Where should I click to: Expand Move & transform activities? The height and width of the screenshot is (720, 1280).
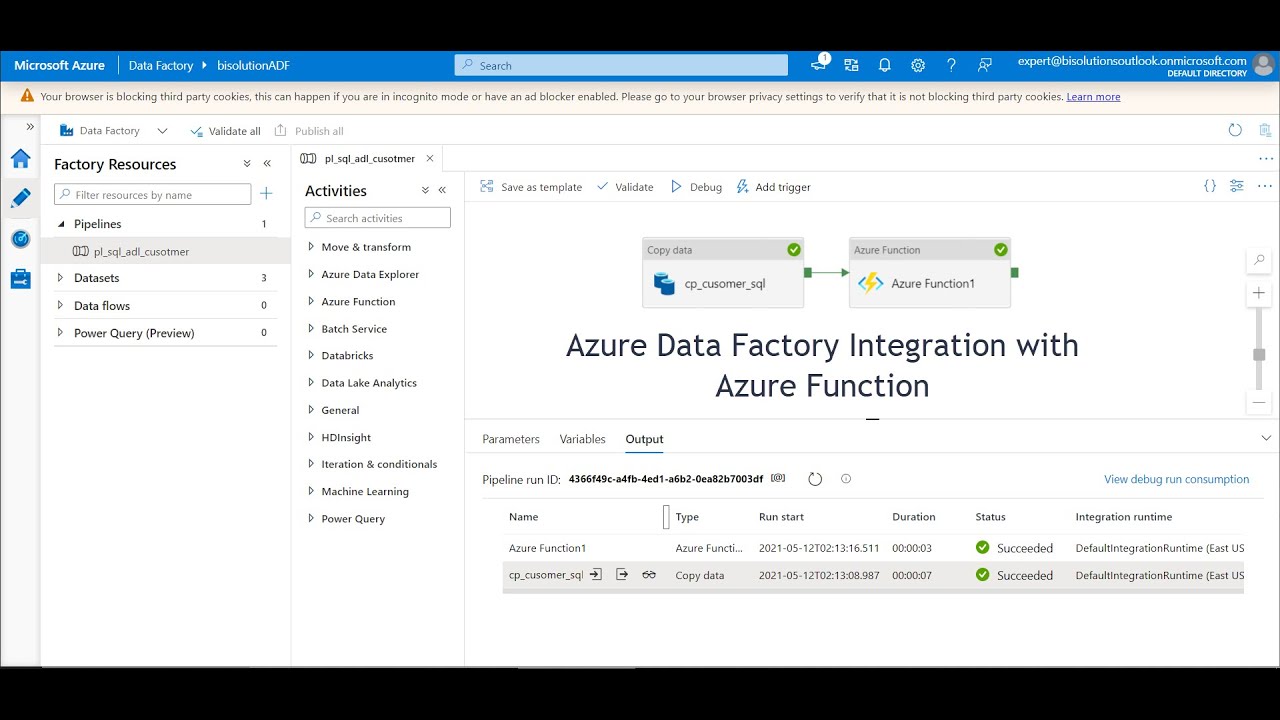[311, 247]
